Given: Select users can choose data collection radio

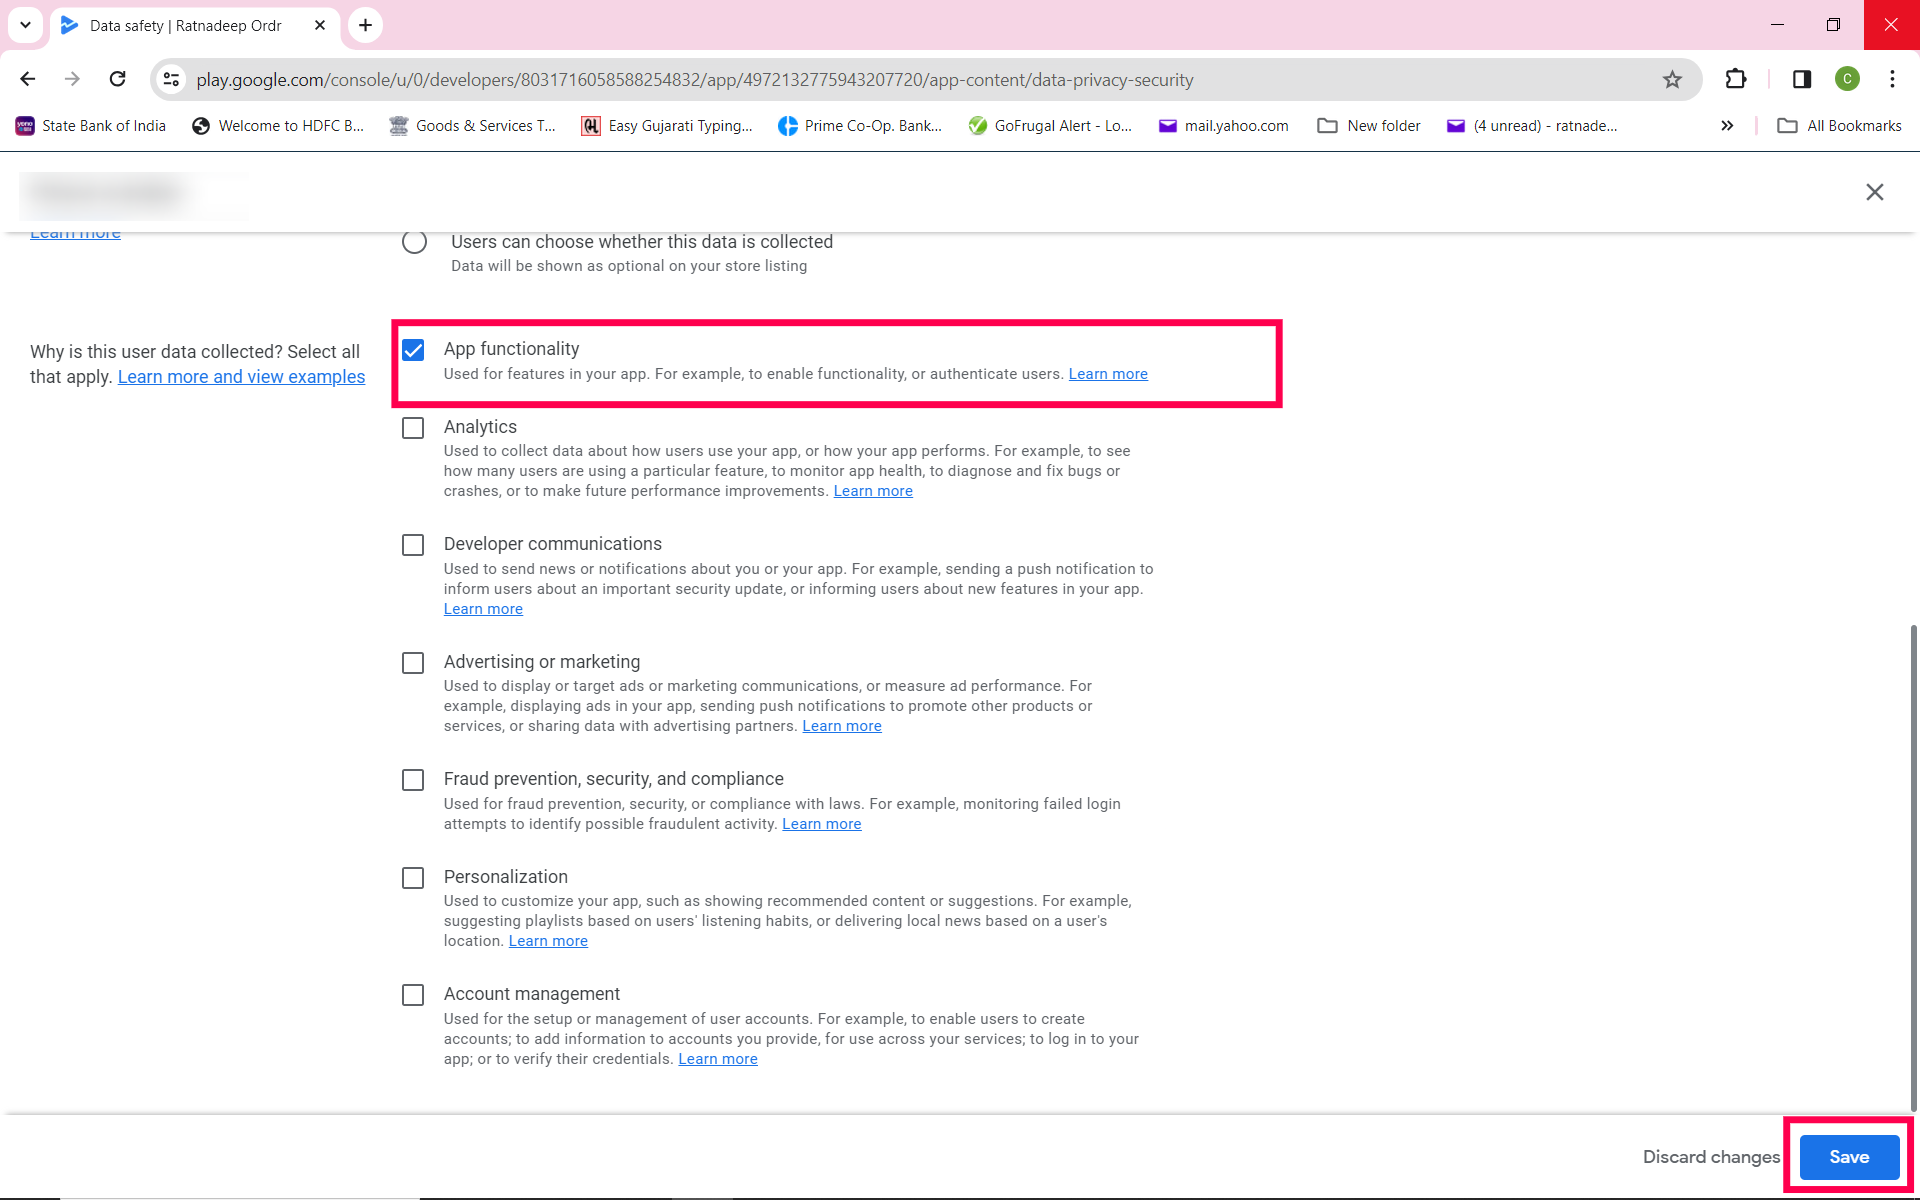Looking at the screenshot, I should [414, 242].
